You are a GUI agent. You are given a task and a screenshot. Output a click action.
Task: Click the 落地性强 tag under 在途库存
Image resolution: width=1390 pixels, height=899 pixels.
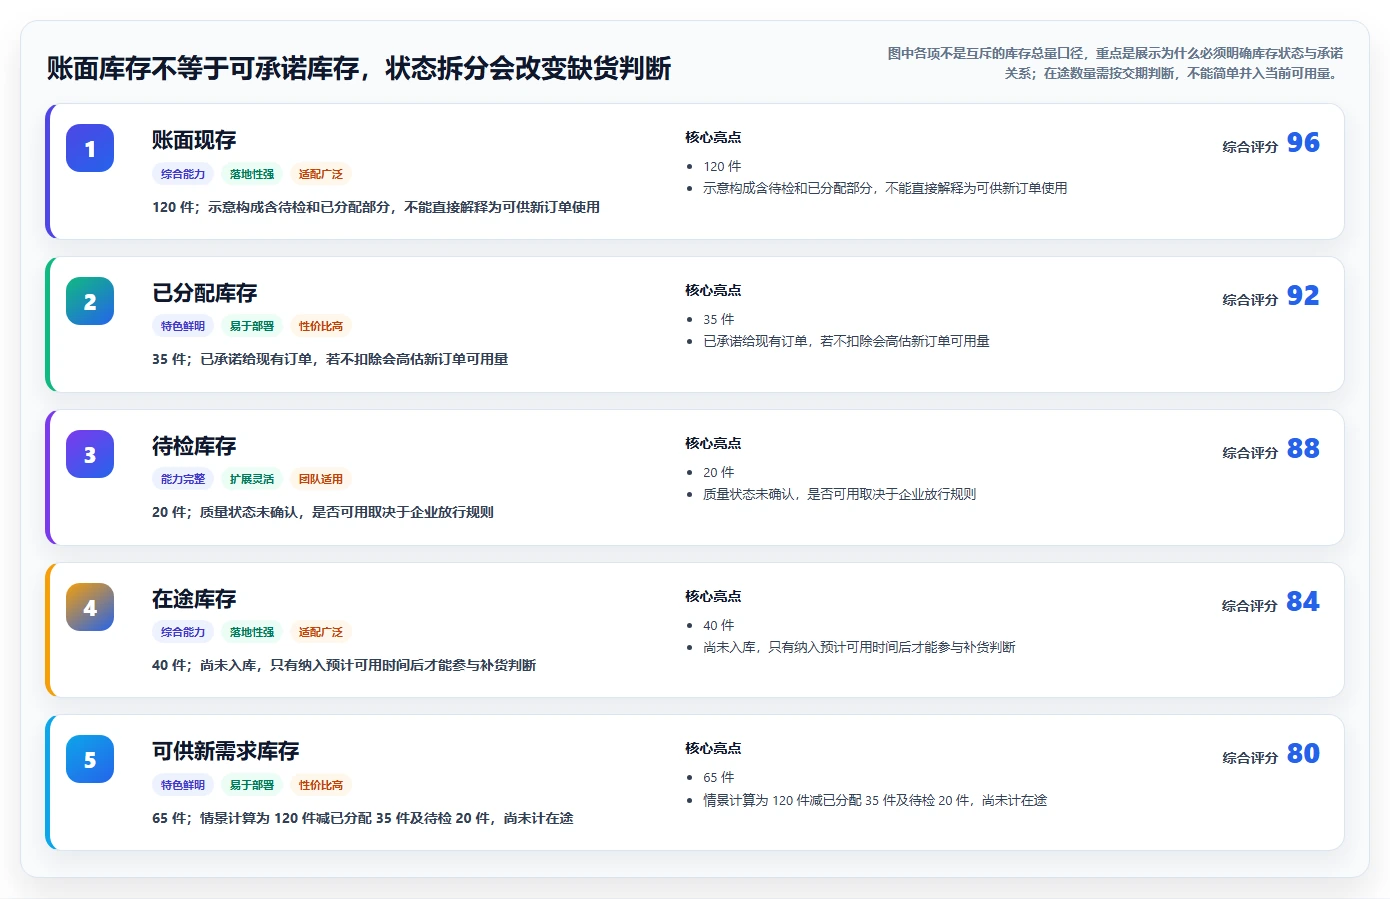(252, 632)
